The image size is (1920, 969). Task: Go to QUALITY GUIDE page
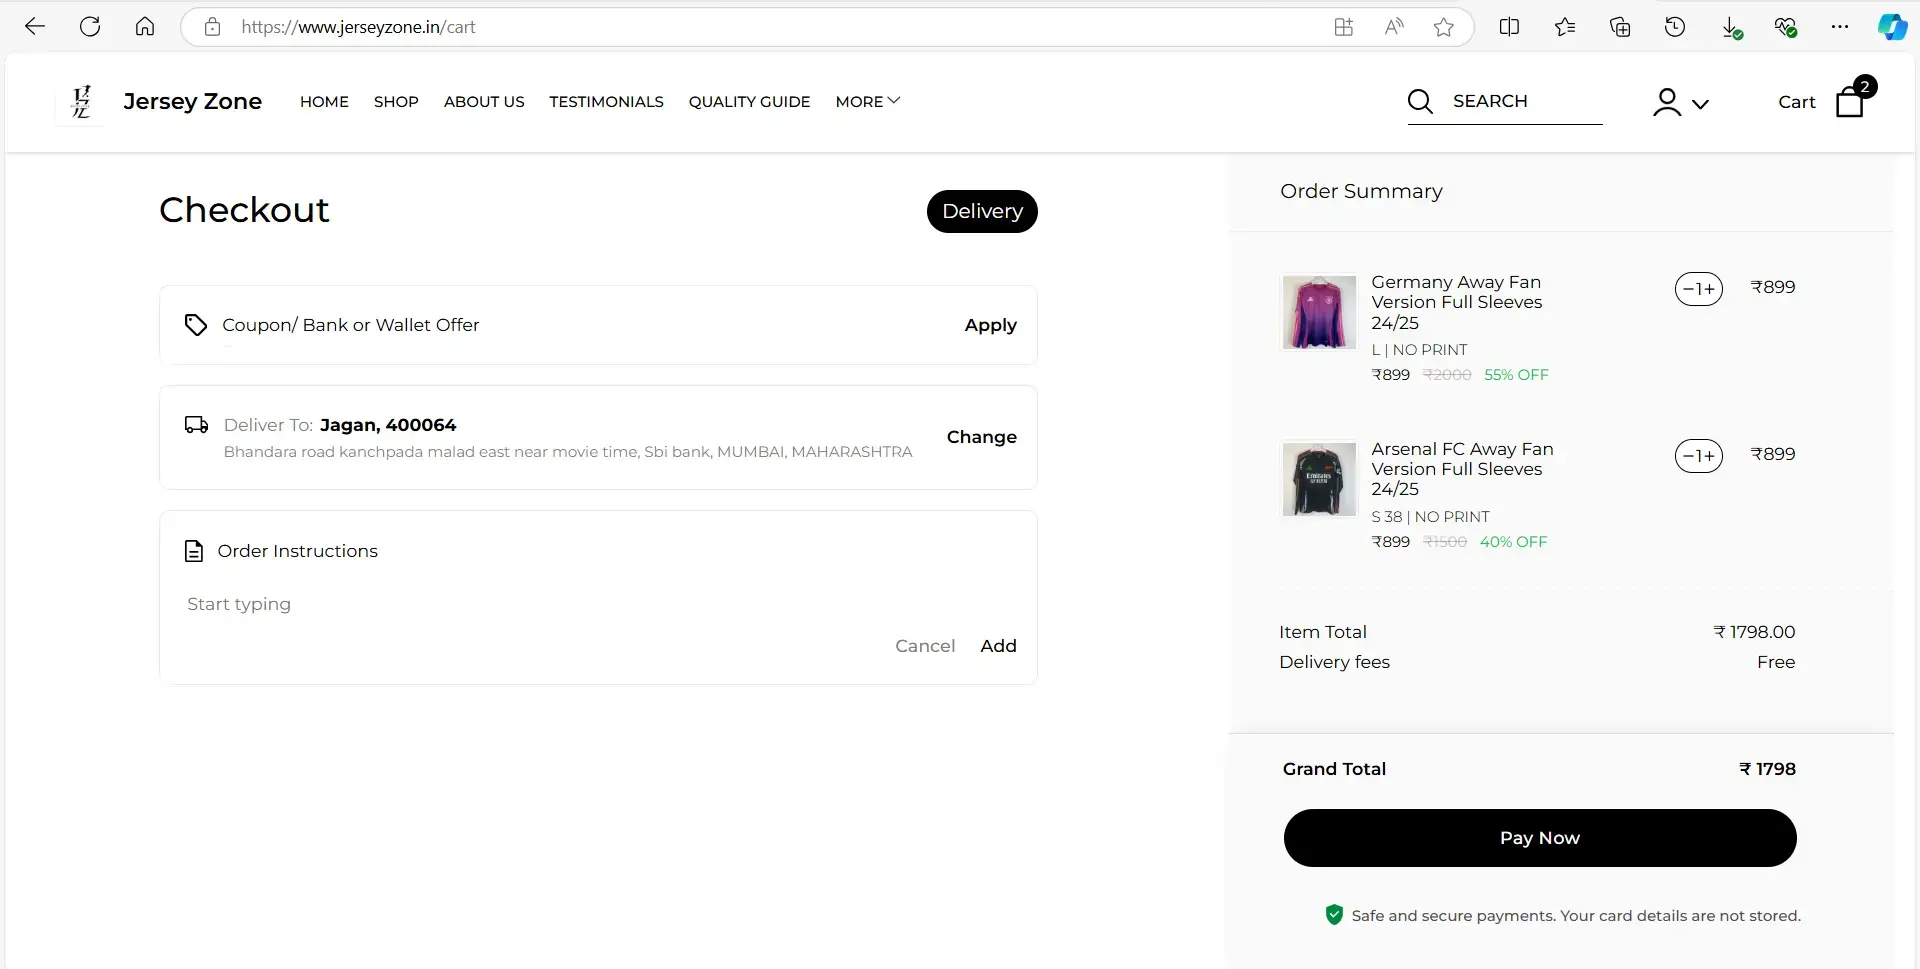point(749,101)
